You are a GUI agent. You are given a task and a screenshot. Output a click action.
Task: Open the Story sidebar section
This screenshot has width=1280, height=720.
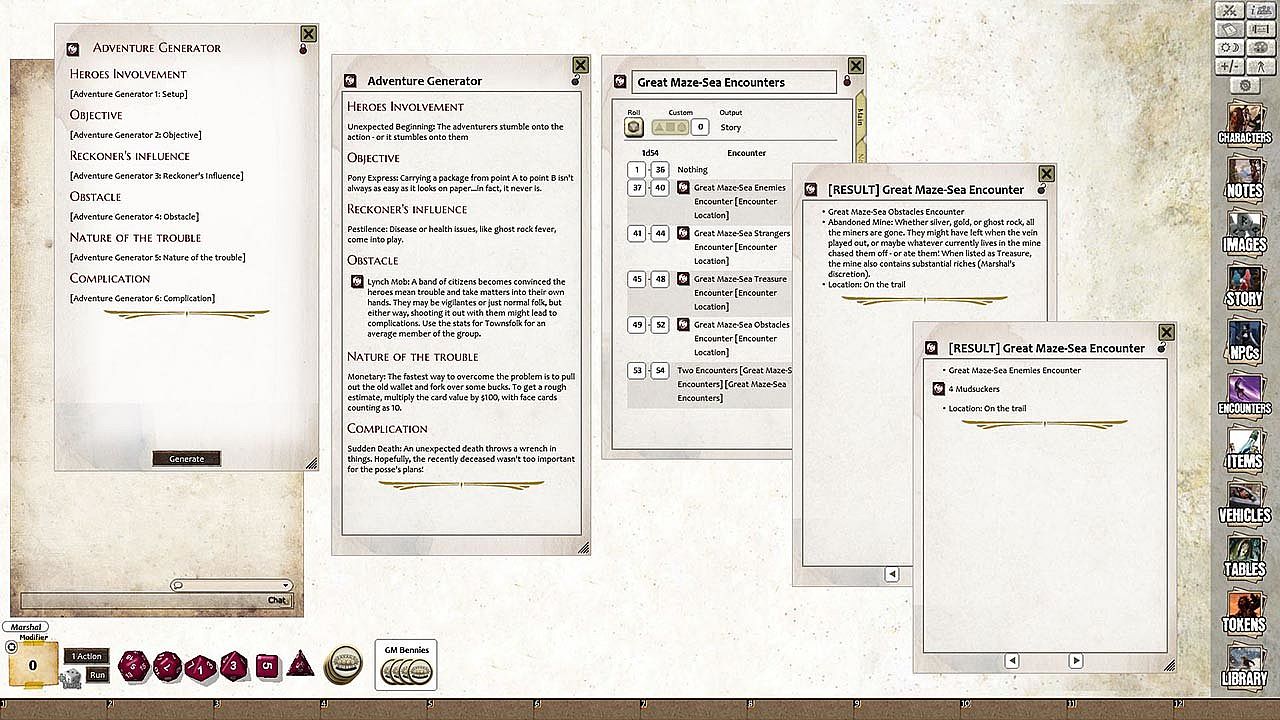[1244, 287]
